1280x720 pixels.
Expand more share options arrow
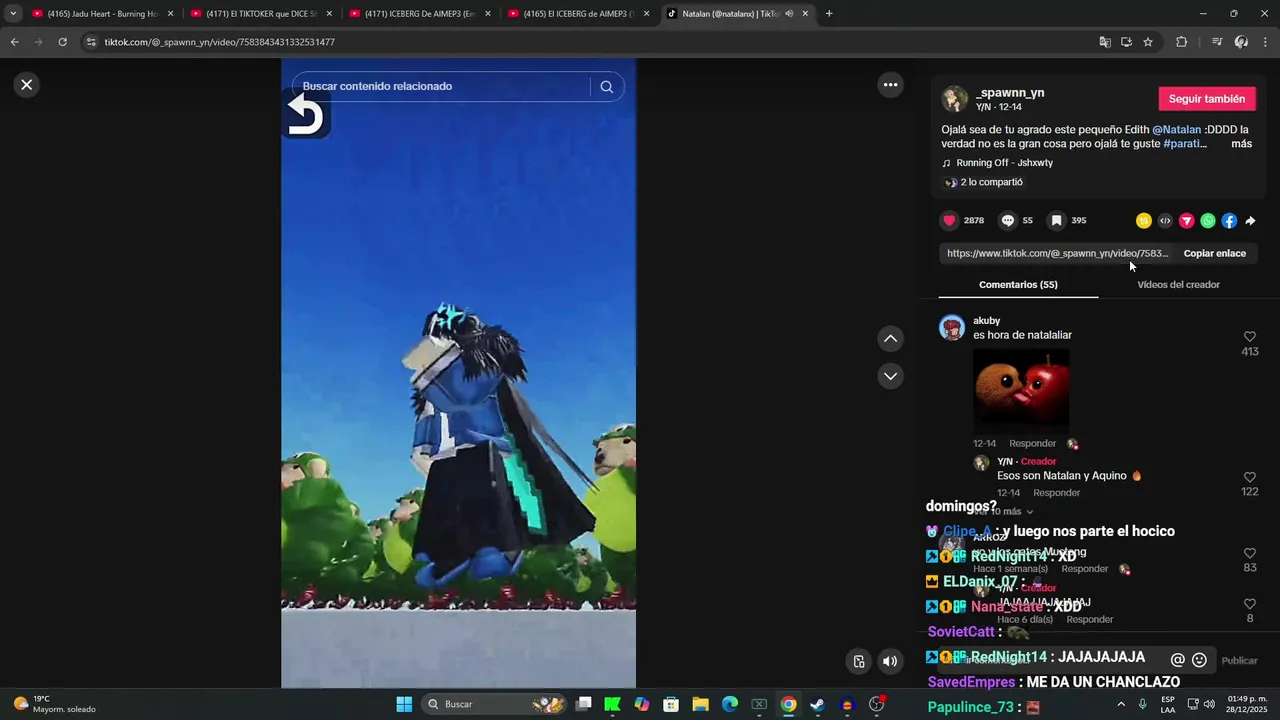pyautogui.click(x=1250, y=221)
